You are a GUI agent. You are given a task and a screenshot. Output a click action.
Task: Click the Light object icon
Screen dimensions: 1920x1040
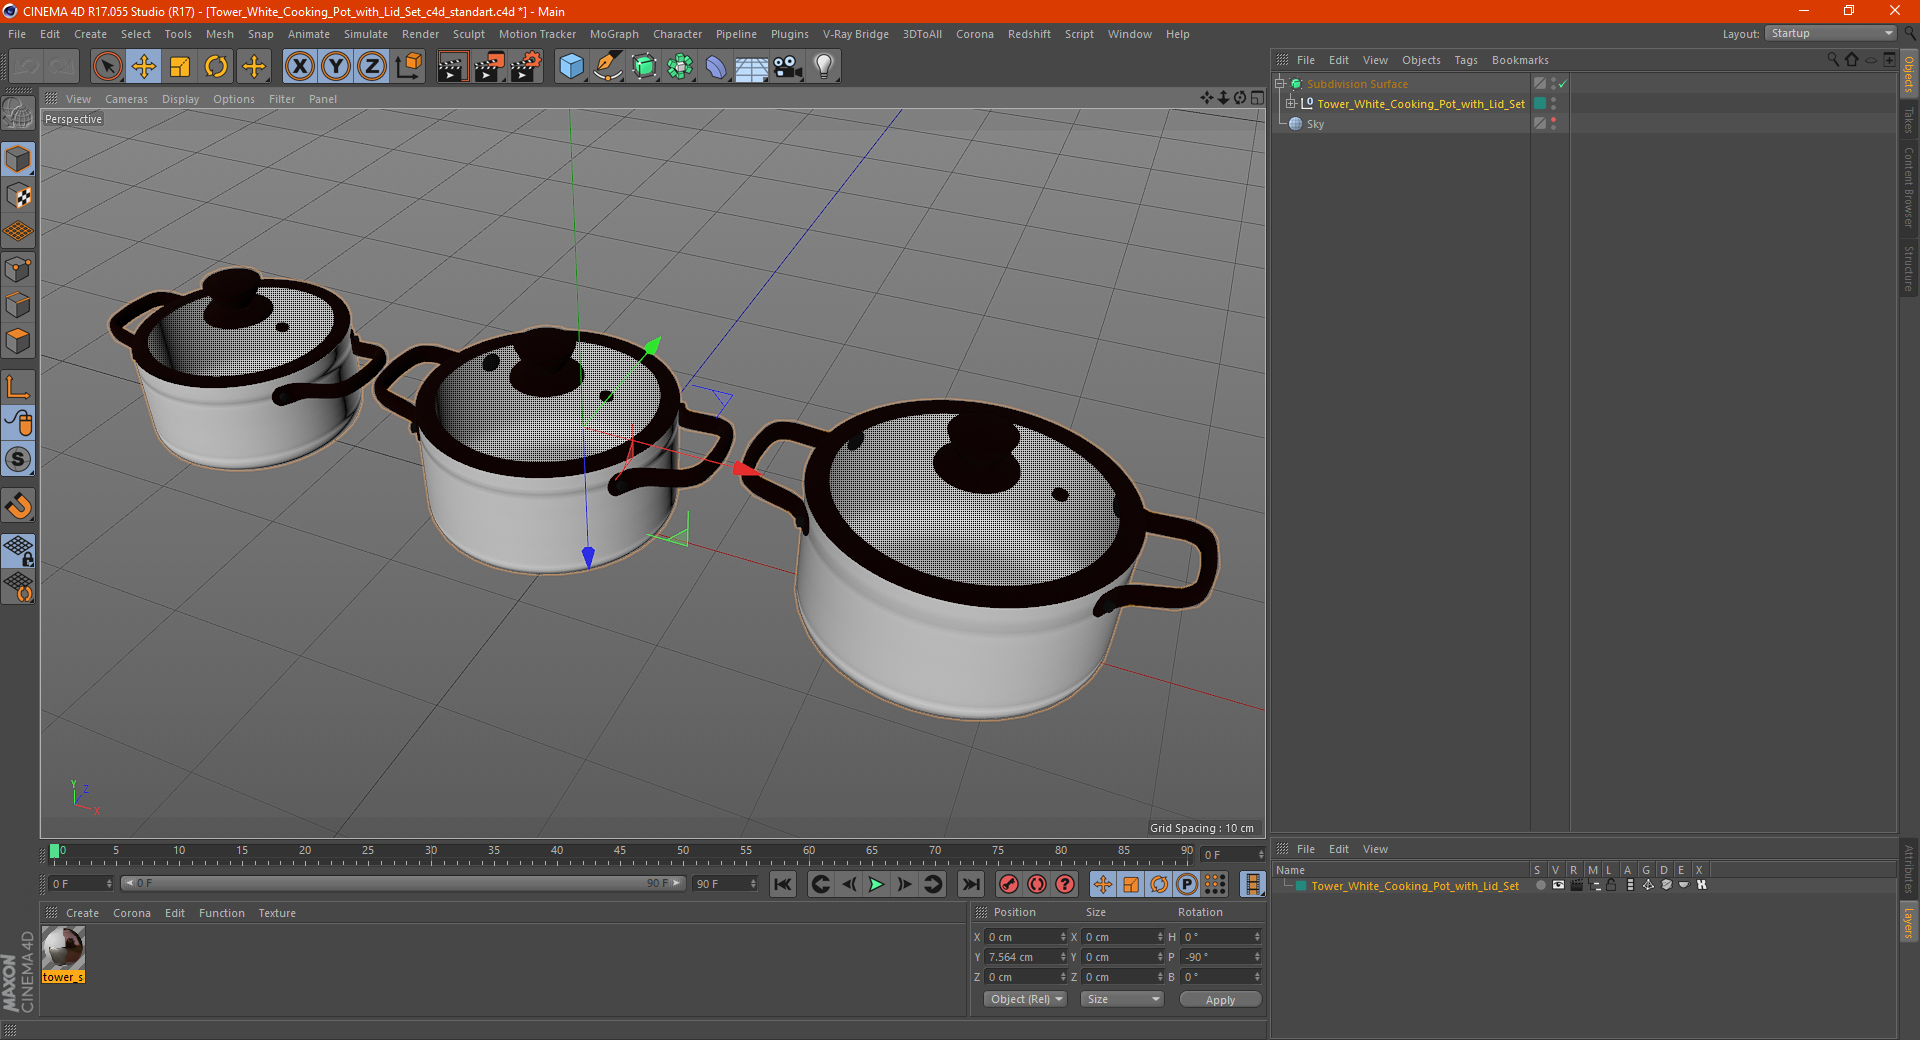click(x=824, y=67)
